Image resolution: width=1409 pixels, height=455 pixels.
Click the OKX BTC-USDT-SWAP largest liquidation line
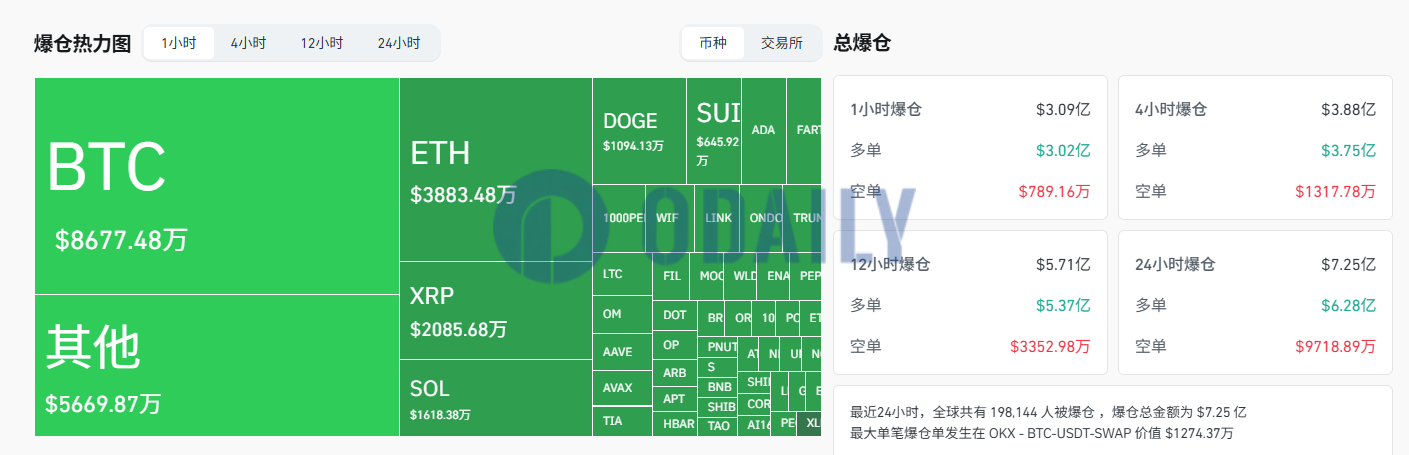click(1041, 433)
